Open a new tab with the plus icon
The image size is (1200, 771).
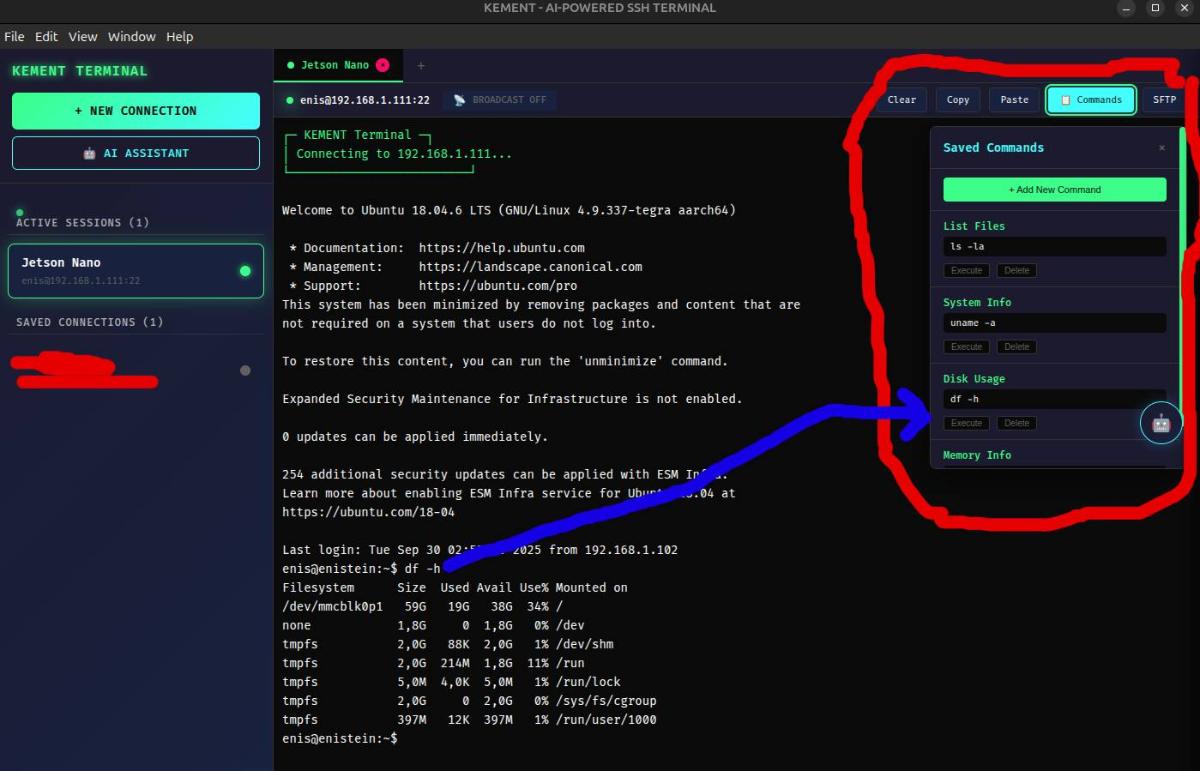click(421, 65)
